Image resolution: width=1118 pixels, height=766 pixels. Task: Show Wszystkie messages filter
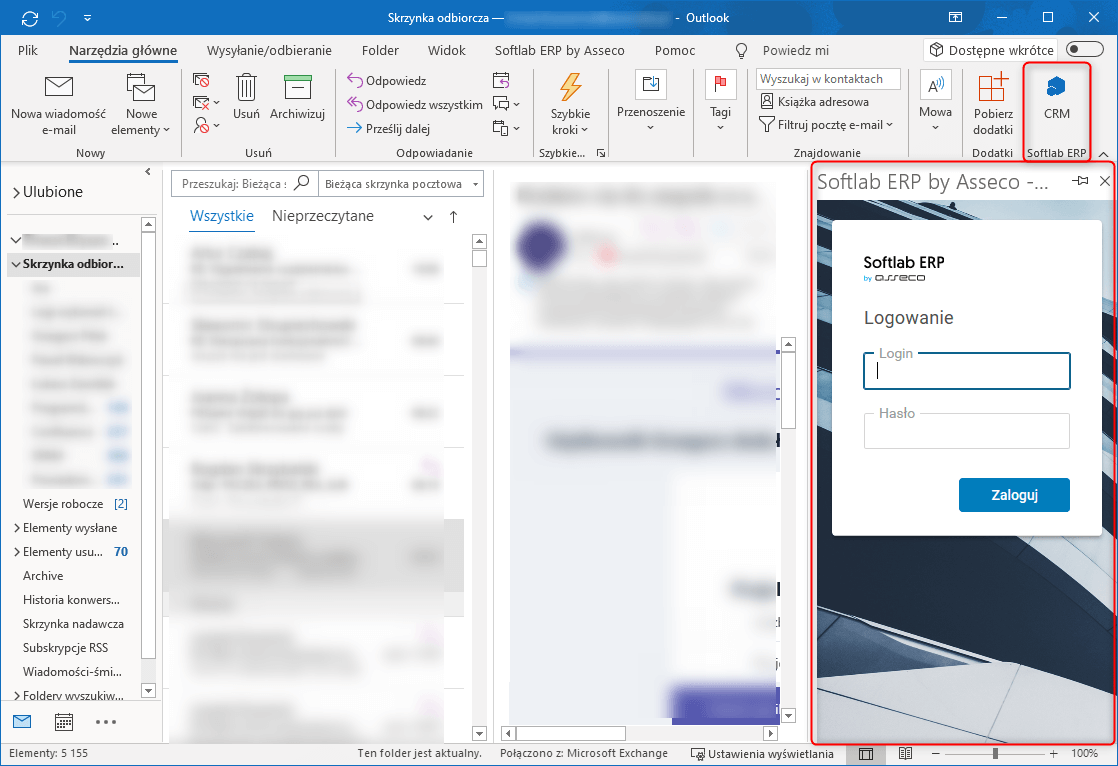click(222, 216)
